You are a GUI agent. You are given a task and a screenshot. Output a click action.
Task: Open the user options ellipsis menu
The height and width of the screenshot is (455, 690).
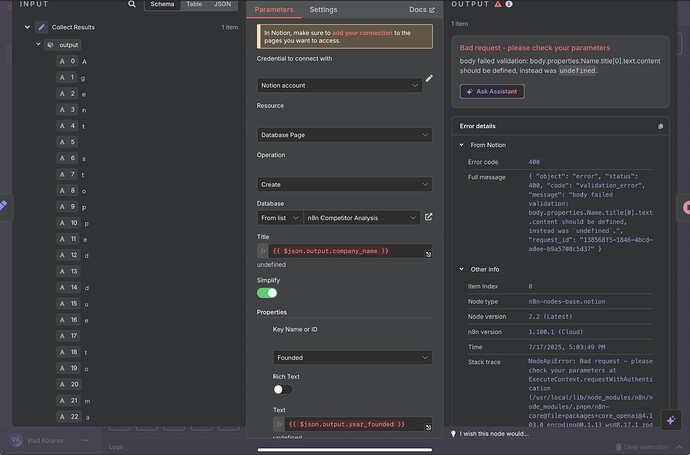pyautogui.click(x=85, y=440)
